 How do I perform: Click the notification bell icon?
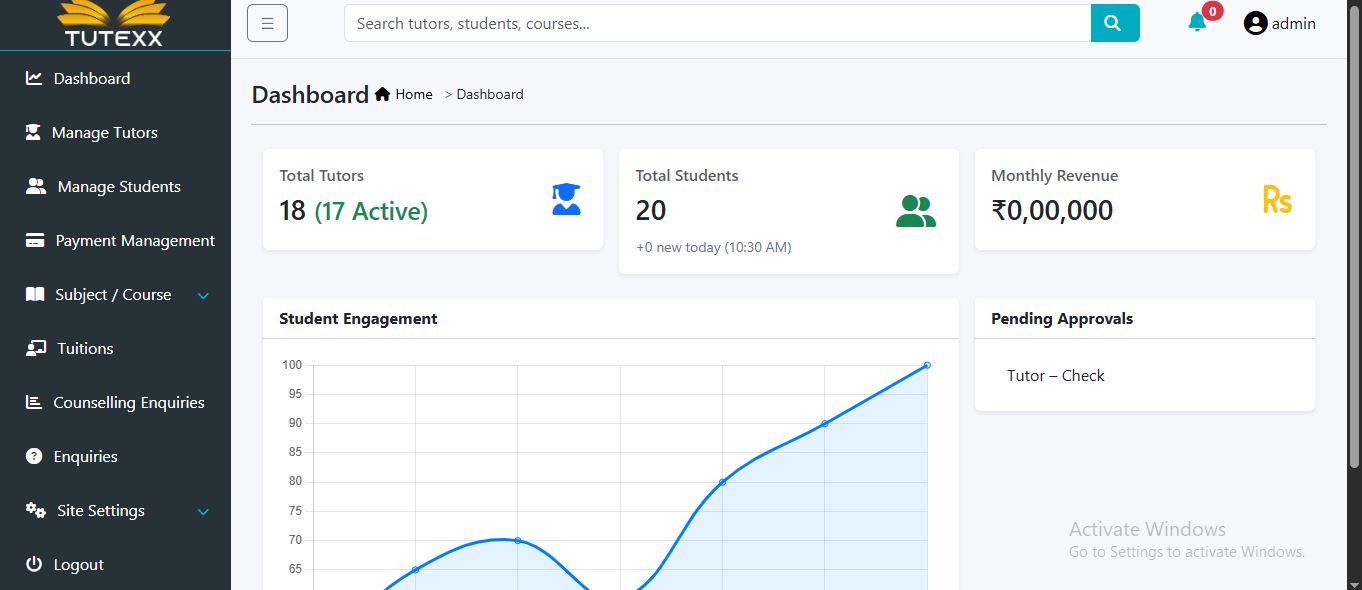1197,23
